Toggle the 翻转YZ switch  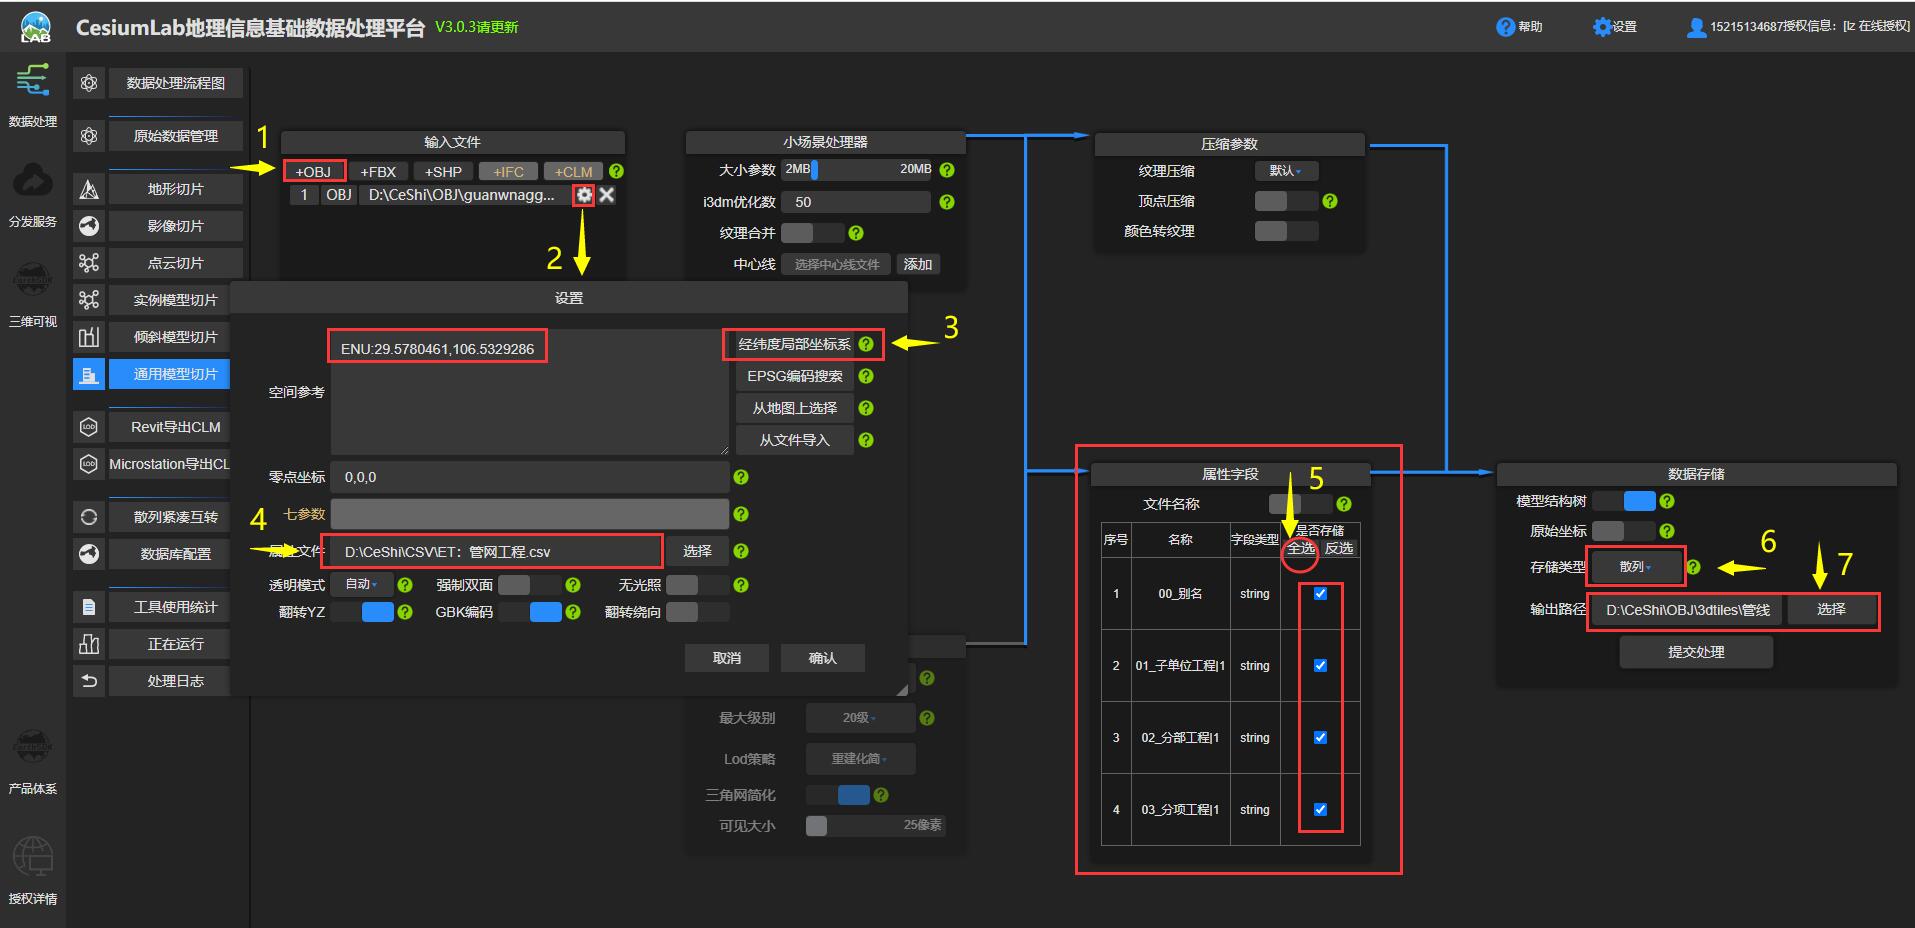pos(362,612)
